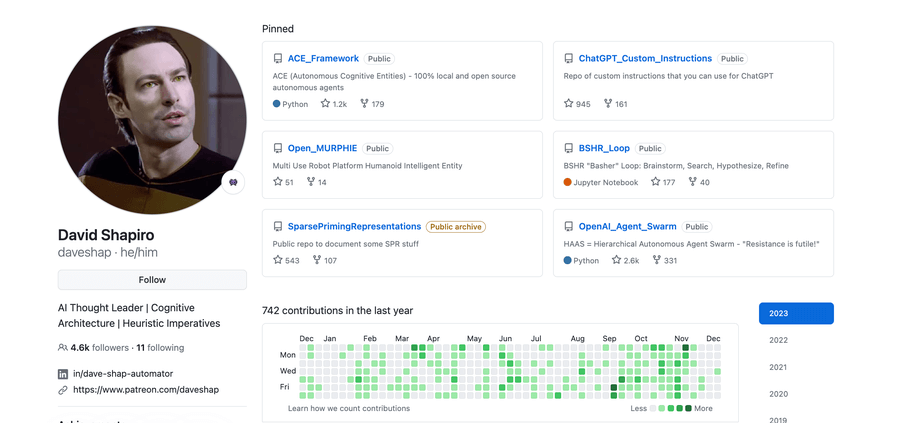View the 179 forks of ACE_Framework
The height and width of the screenshot is (423, 899).
(372, 104)
